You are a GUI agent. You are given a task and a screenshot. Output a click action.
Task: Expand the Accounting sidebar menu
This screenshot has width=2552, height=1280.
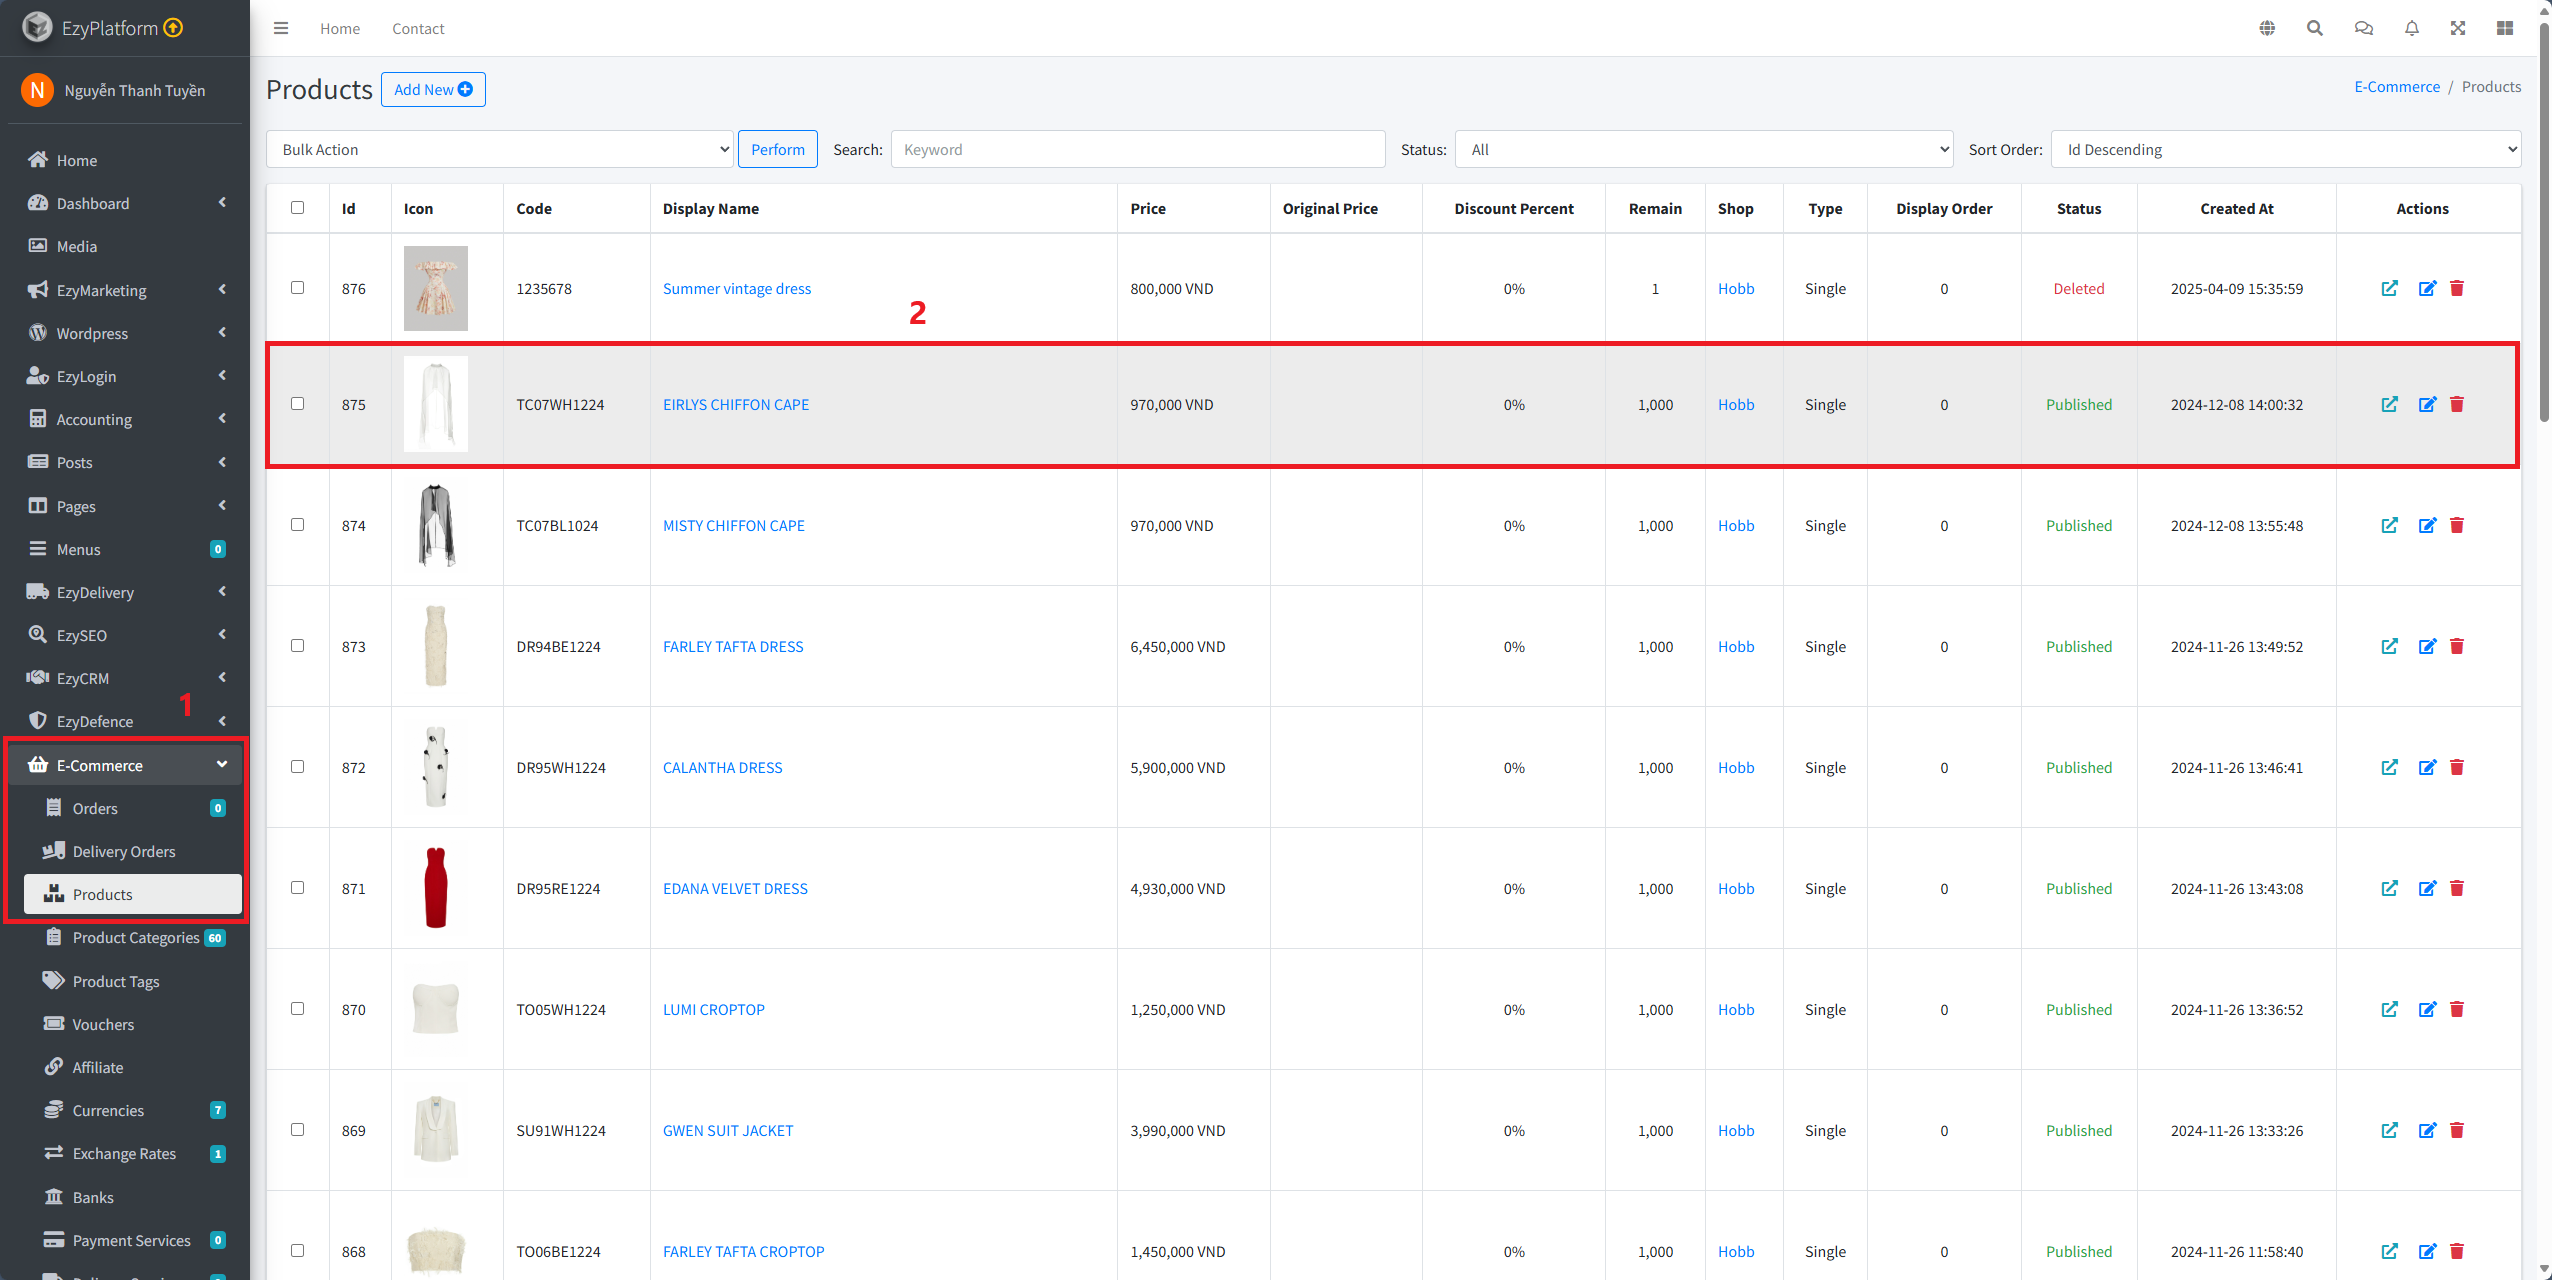125,419
